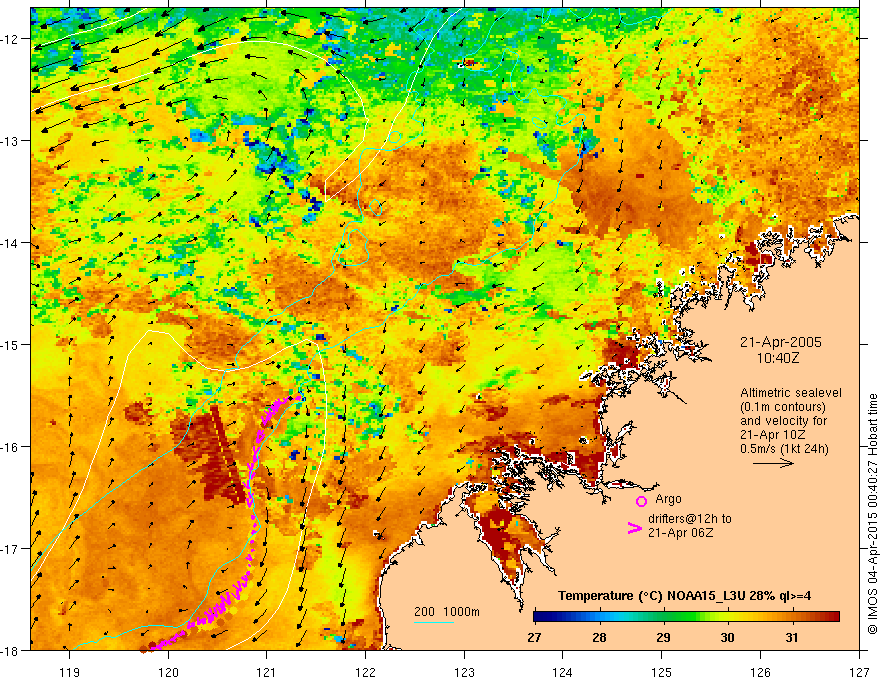Click the dark red end of the color bar
This screenshot has height=680, width=880.
(x=834, y=617)
